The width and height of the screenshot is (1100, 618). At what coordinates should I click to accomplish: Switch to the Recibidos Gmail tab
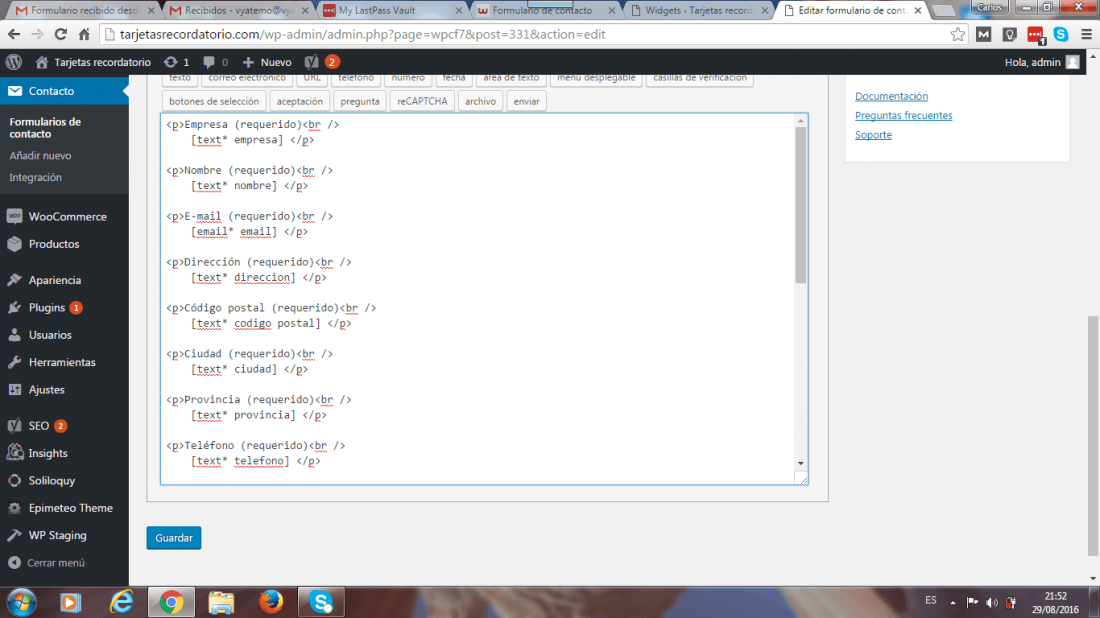coord(239,11)
